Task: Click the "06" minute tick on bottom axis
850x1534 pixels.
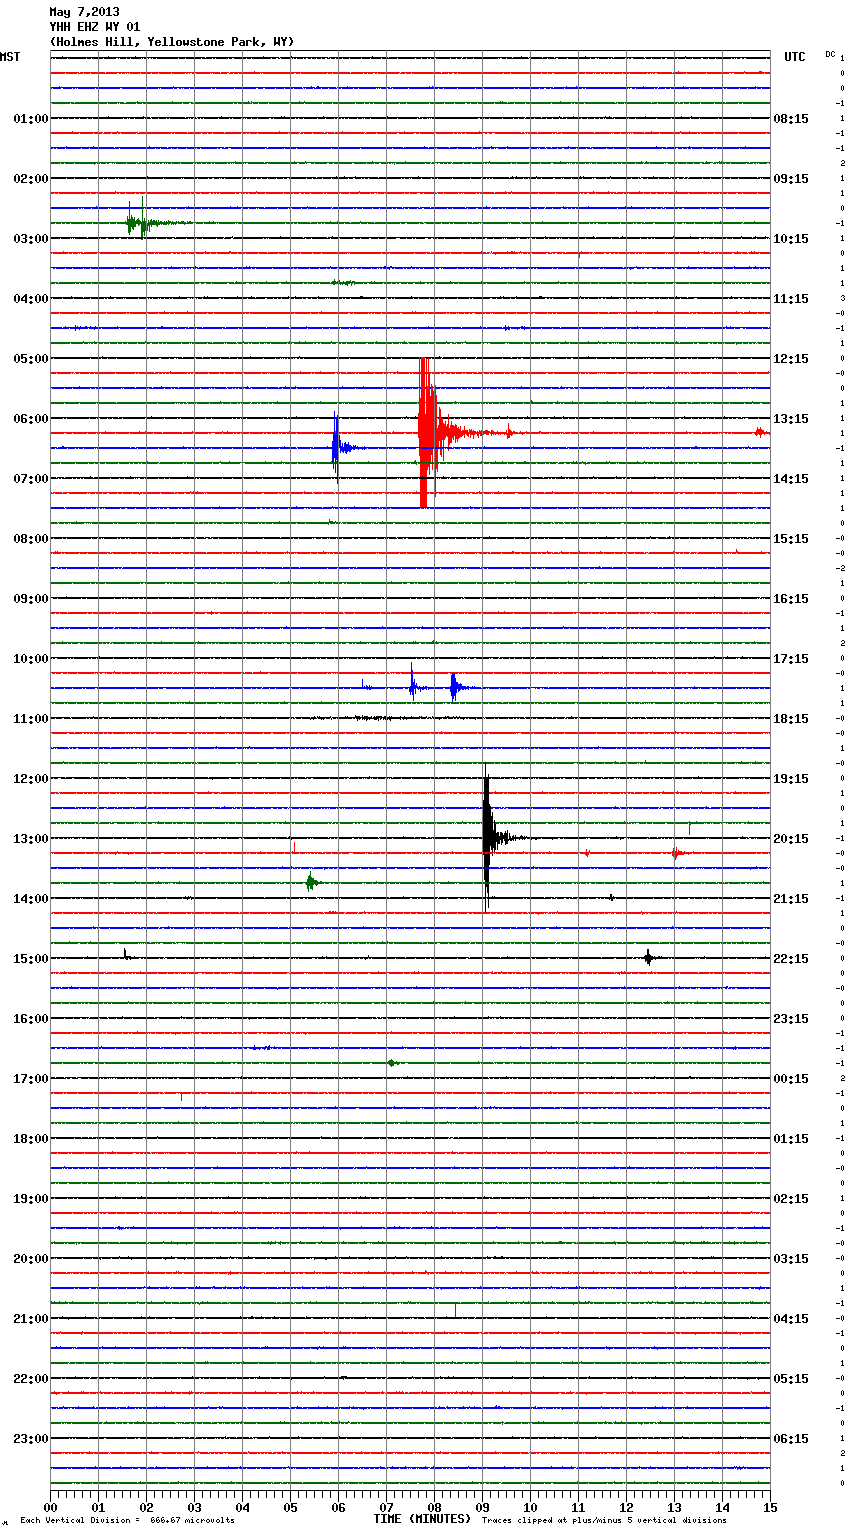Action: [x=338, y=1507]
